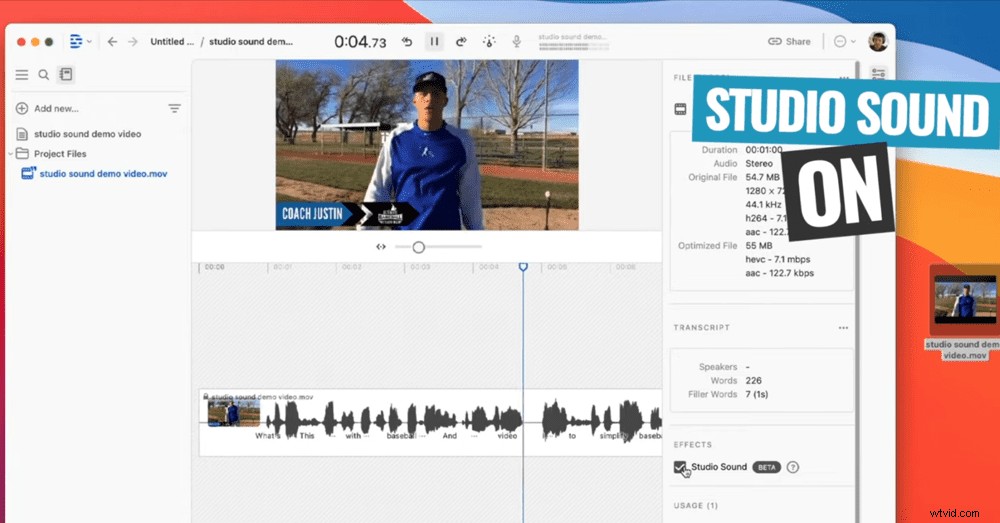Adjust the timeline zoom slider handle
The image size is (1000, 523).
click(x=418, y=247)
